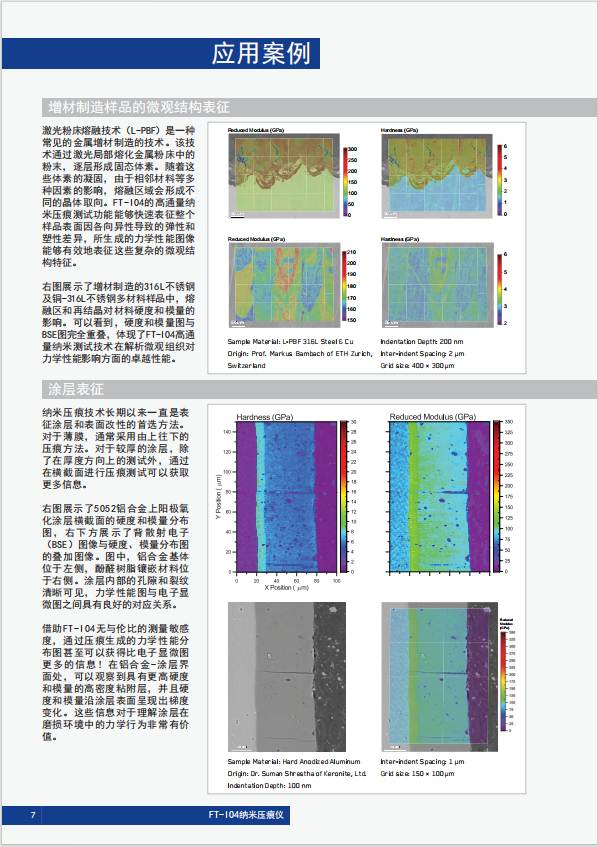Open top-right Hardness overlay map thumbnail
This screenshot has width=598, height=847.
pos(438,176)
